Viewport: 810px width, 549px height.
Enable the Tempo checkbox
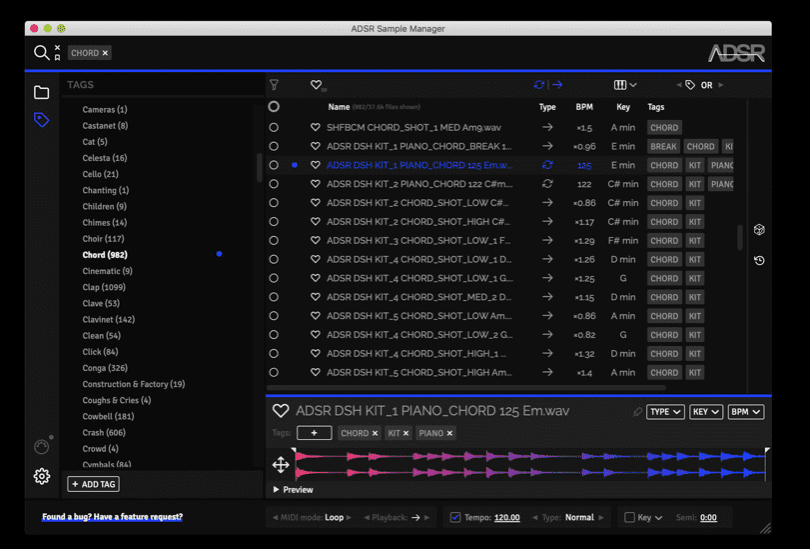pyautogui.click(x=455, y=518)
